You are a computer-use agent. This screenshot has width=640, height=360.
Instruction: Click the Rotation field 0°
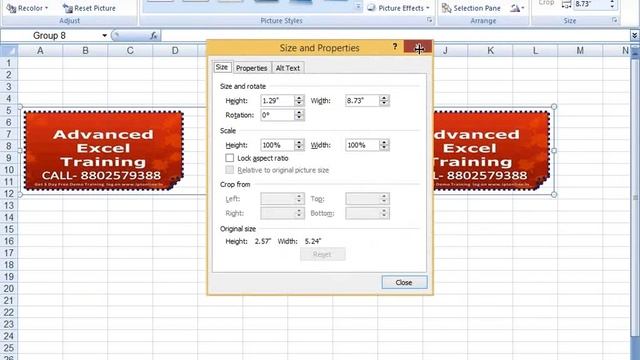[x=277, y=115]
